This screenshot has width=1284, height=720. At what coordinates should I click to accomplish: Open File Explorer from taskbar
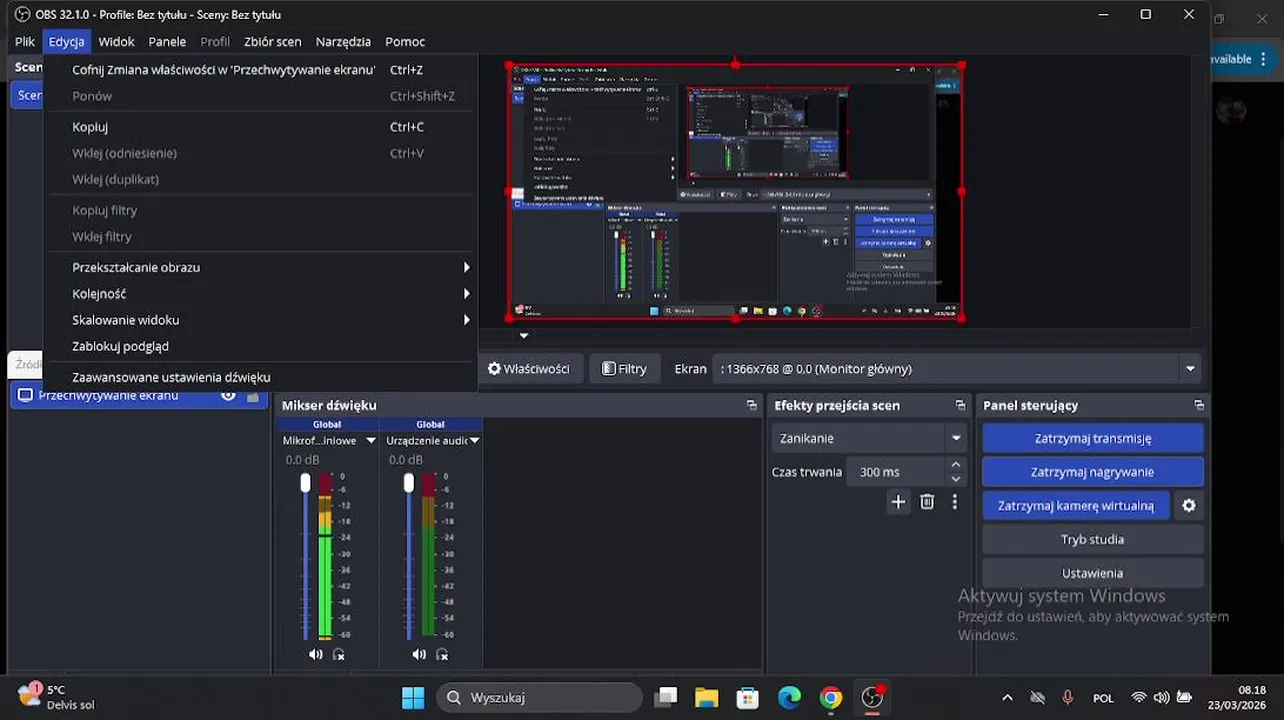707,697
